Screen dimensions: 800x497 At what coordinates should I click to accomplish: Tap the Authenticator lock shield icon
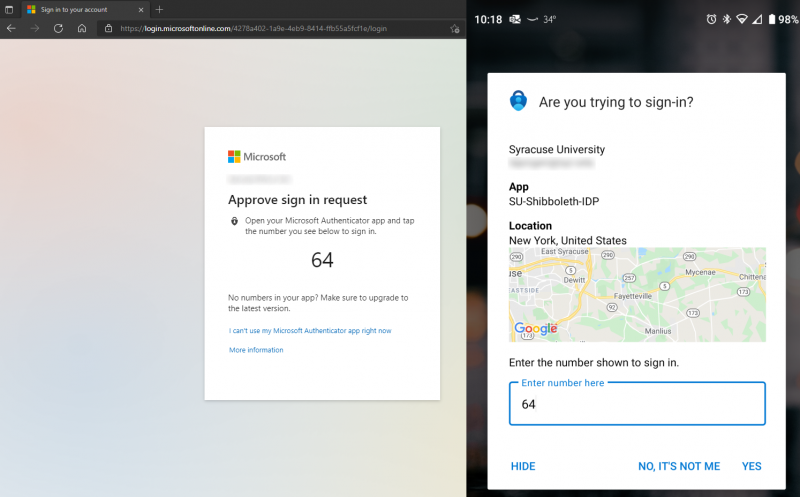518,101
